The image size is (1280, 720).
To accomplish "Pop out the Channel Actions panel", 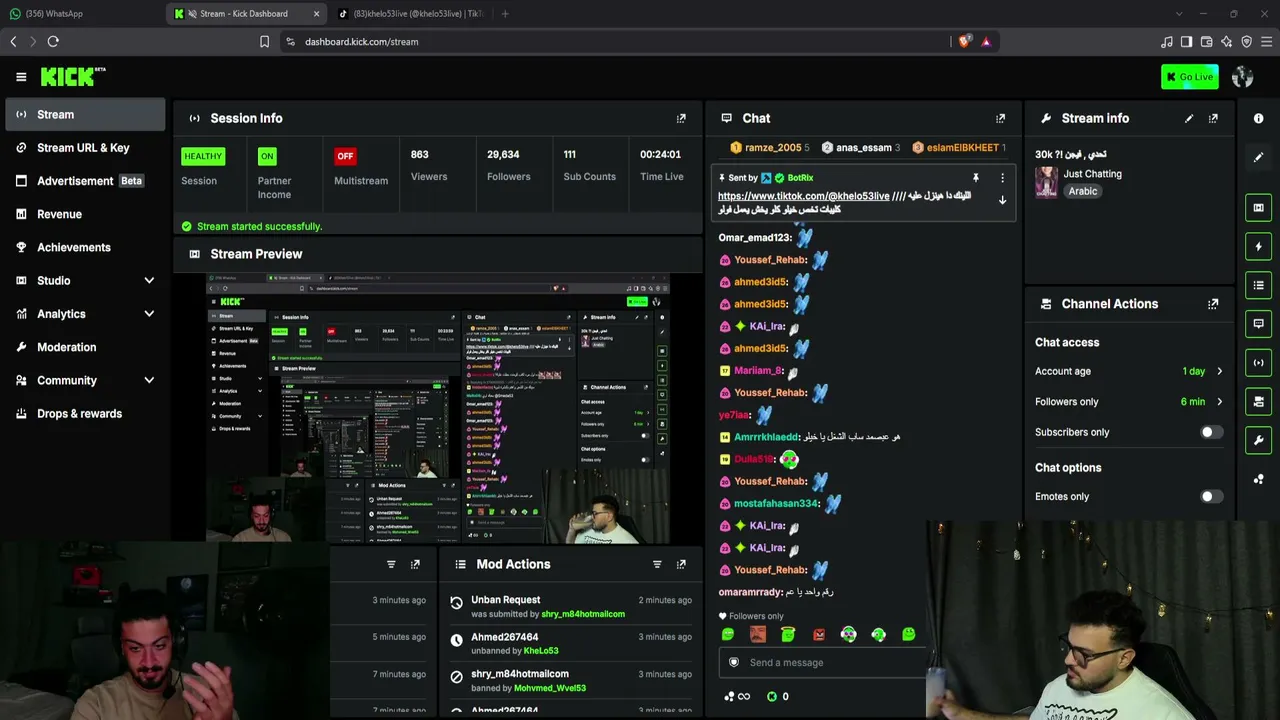I will coord(1213,304).
